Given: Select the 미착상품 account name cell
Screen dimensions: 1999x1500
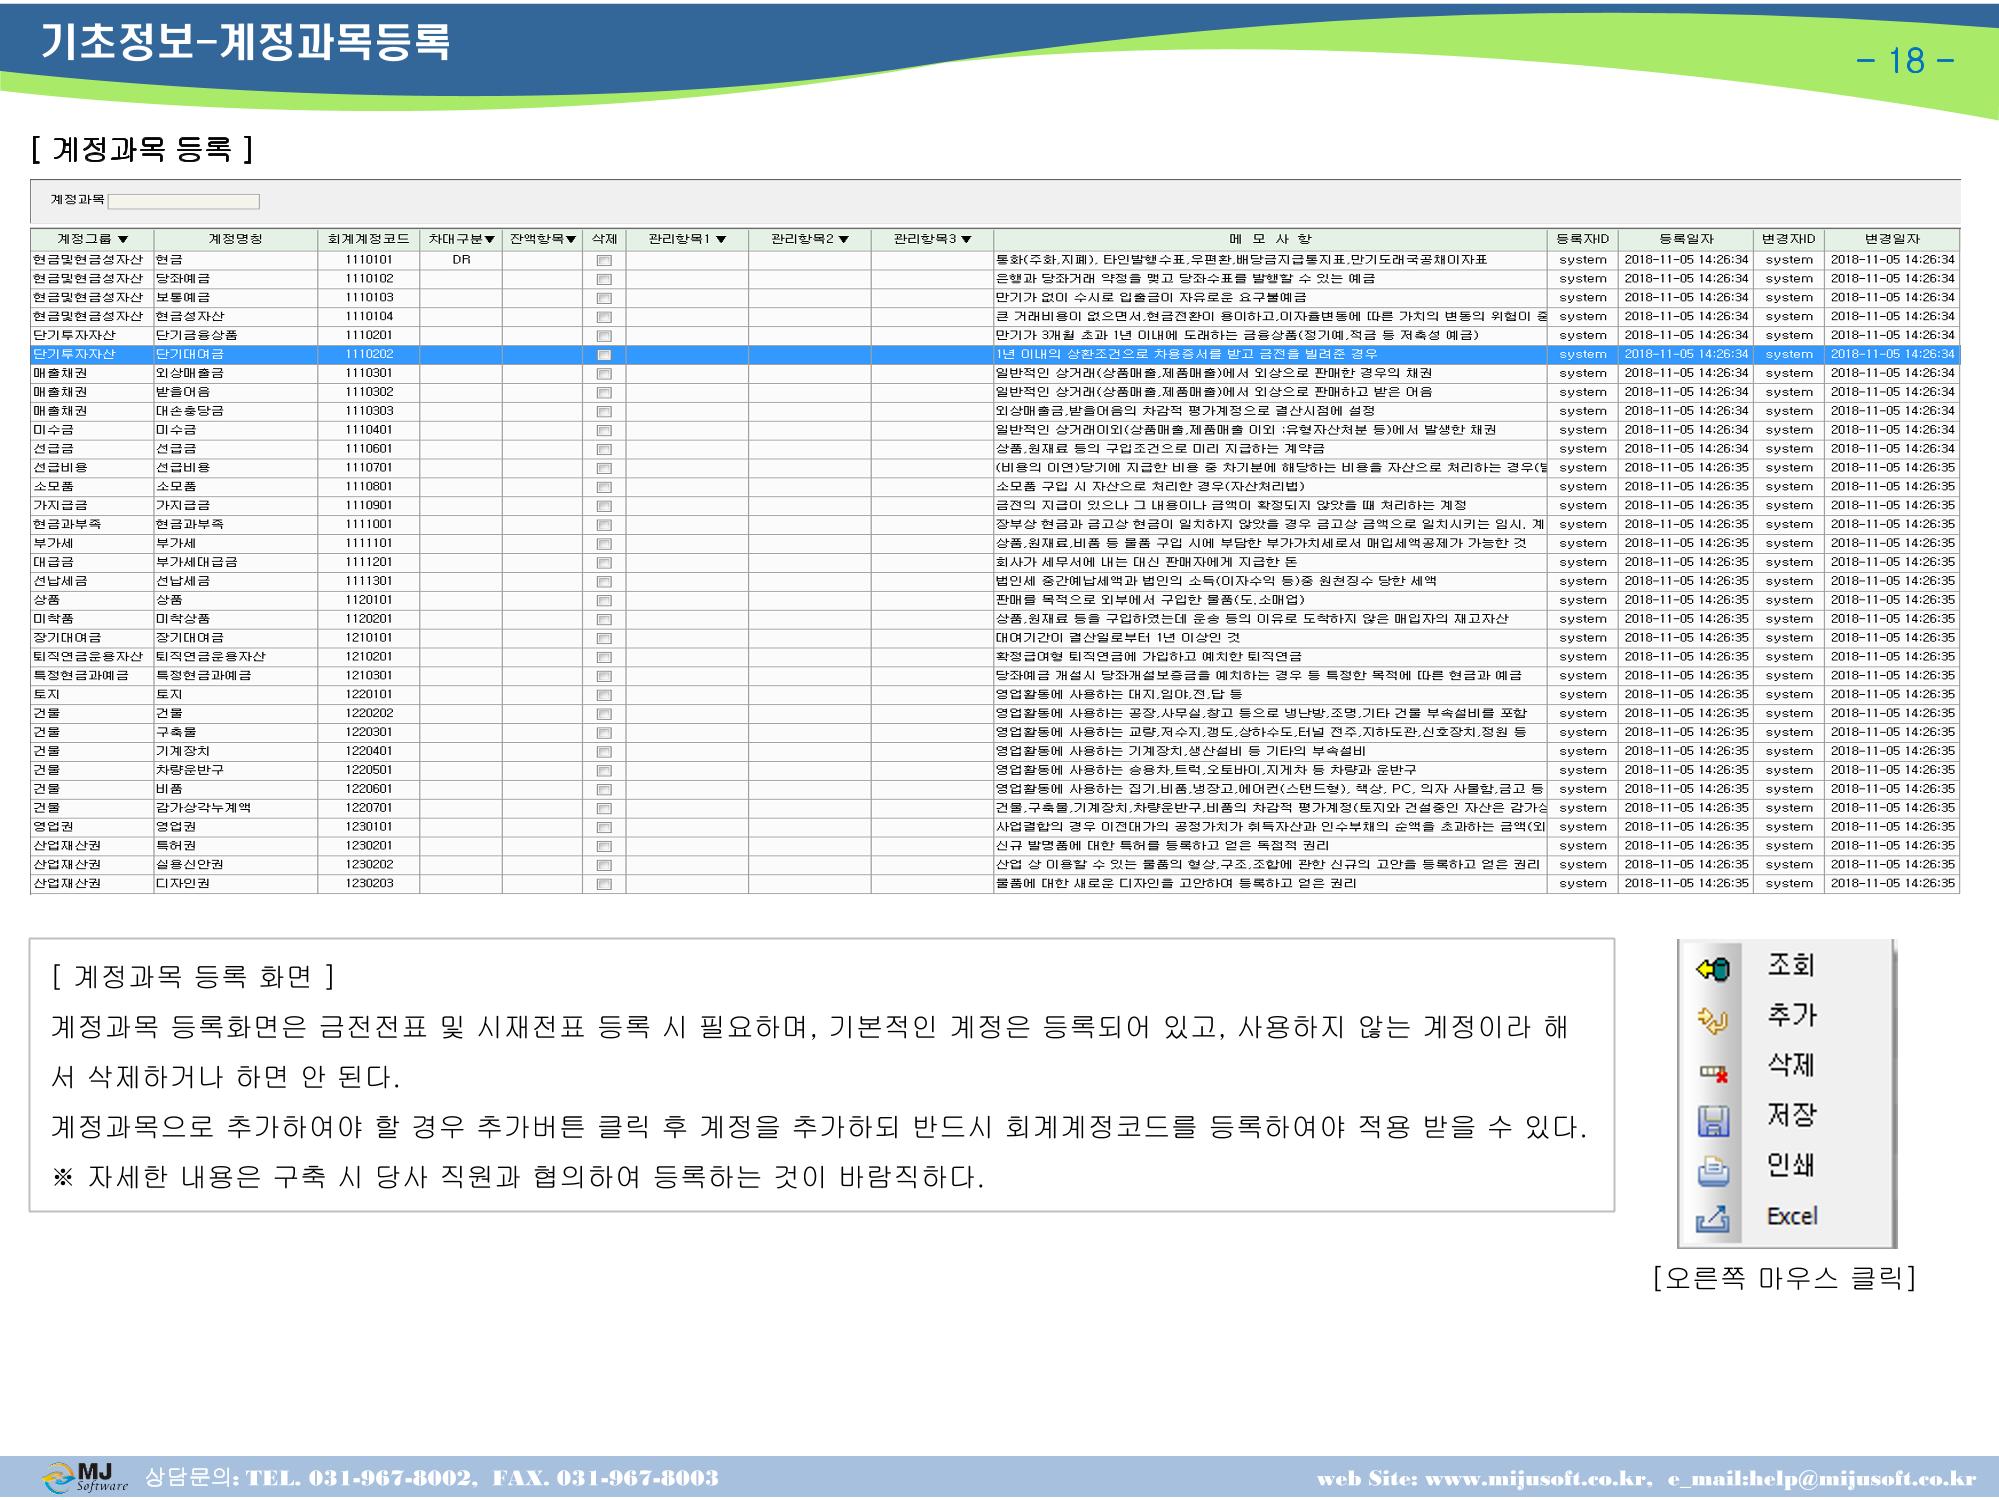Looking at the screenshot, I should pos(235,619).
